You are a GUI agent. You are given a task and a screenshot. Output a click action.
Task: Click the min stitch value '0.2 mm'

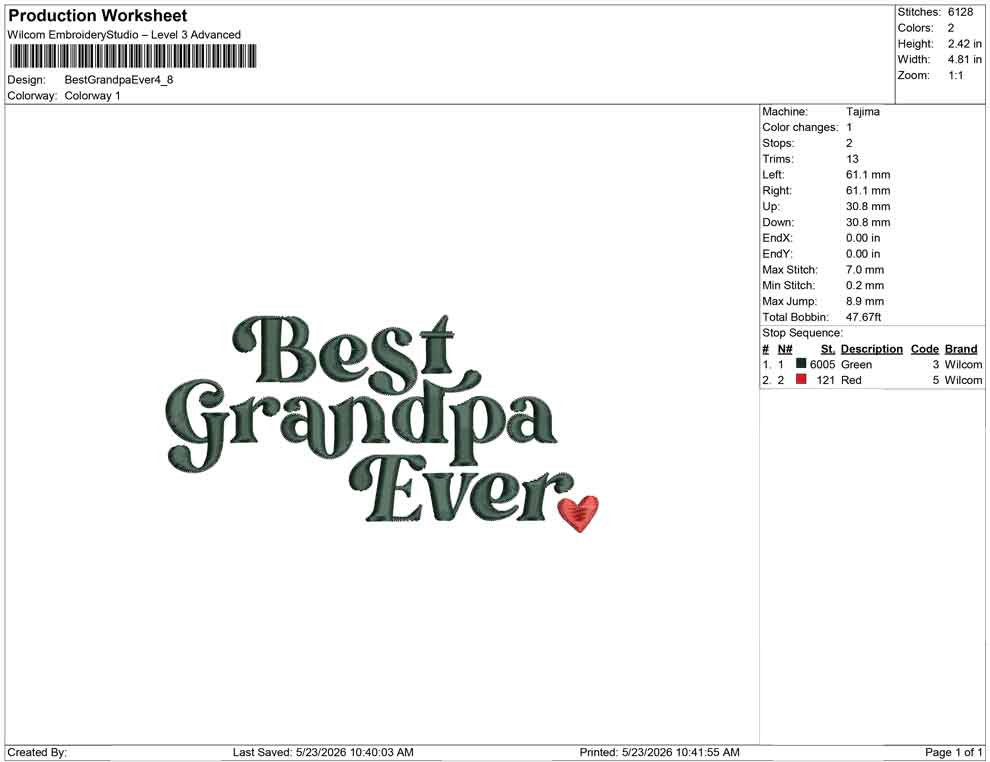865,285
